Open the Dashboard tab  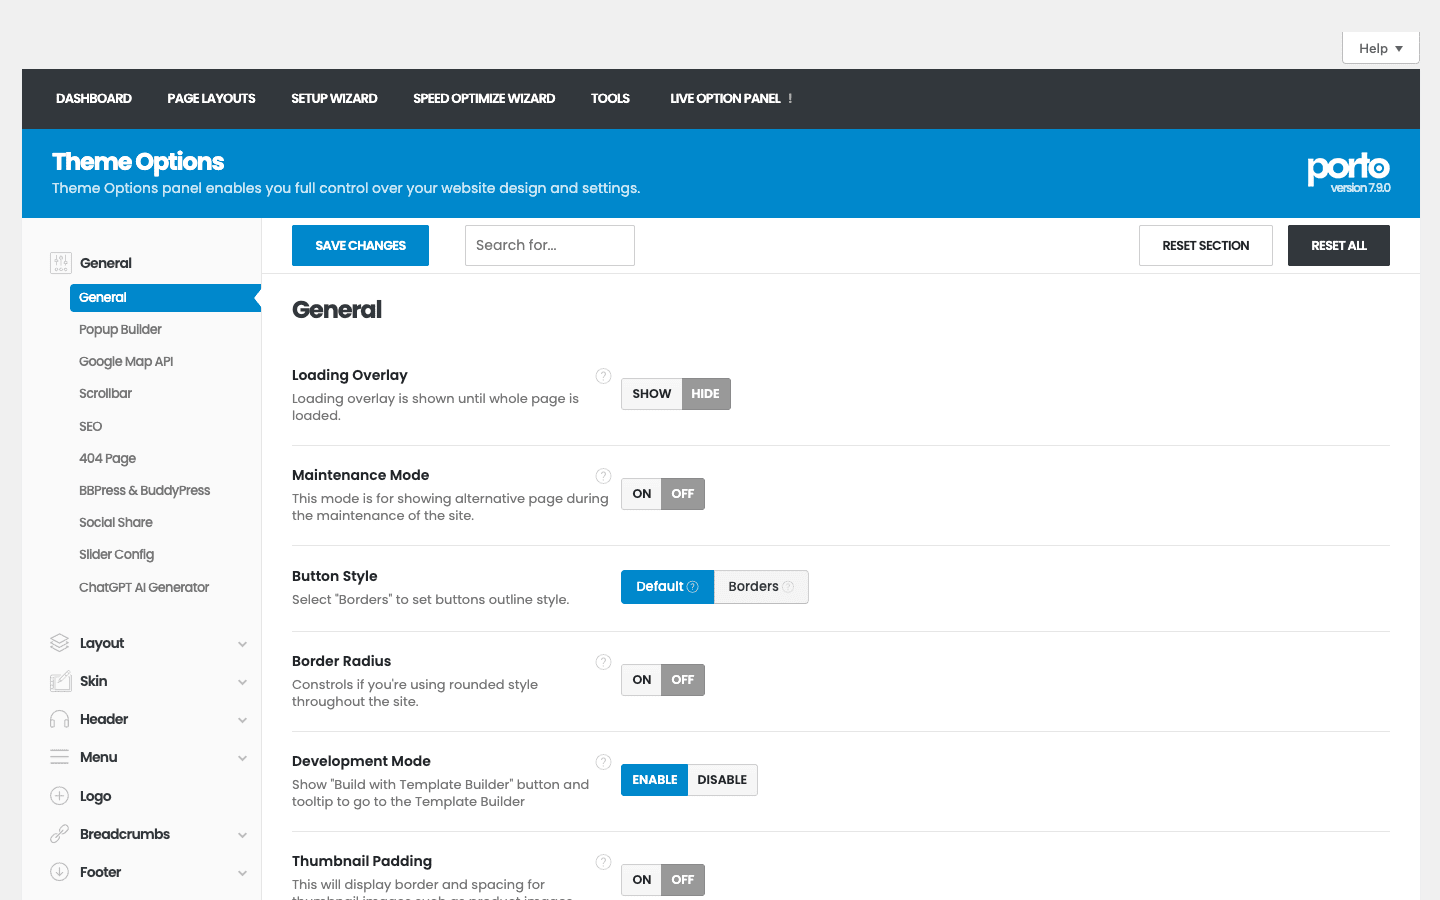coord(94,99)
